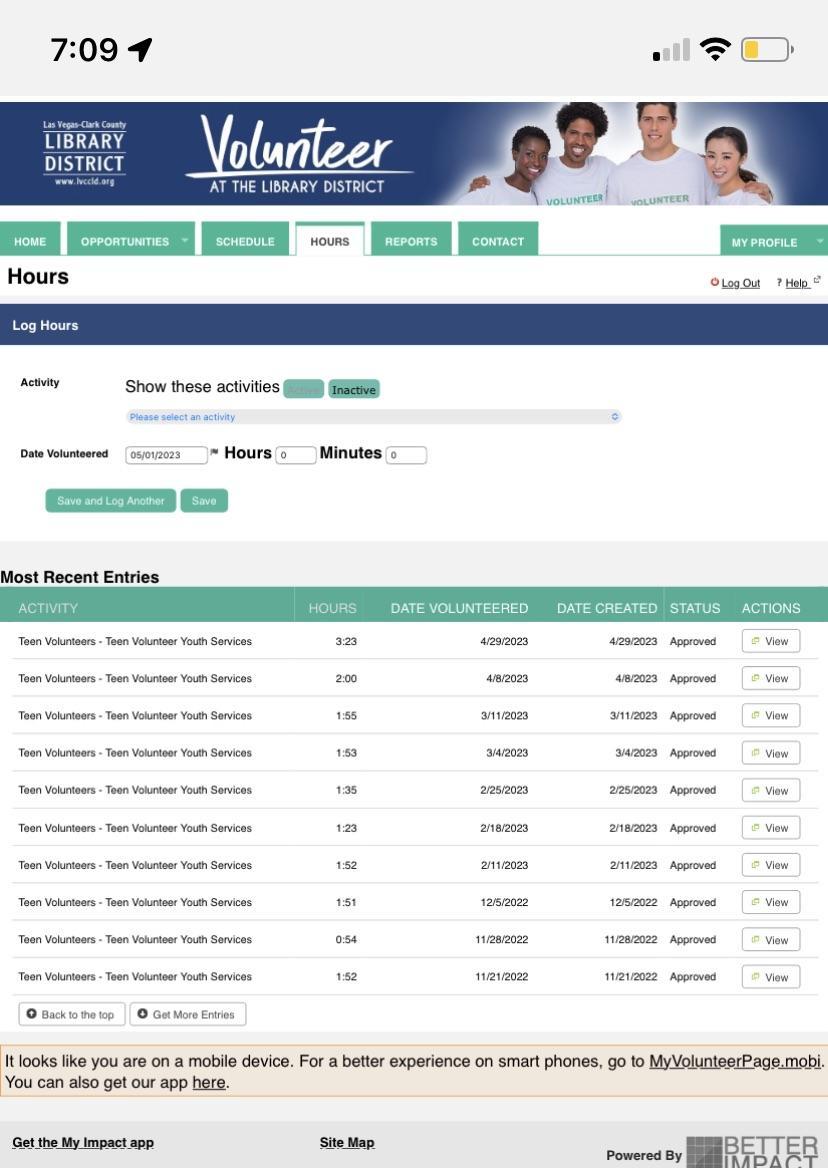Open the date picker calendar icon

[214, 451]
